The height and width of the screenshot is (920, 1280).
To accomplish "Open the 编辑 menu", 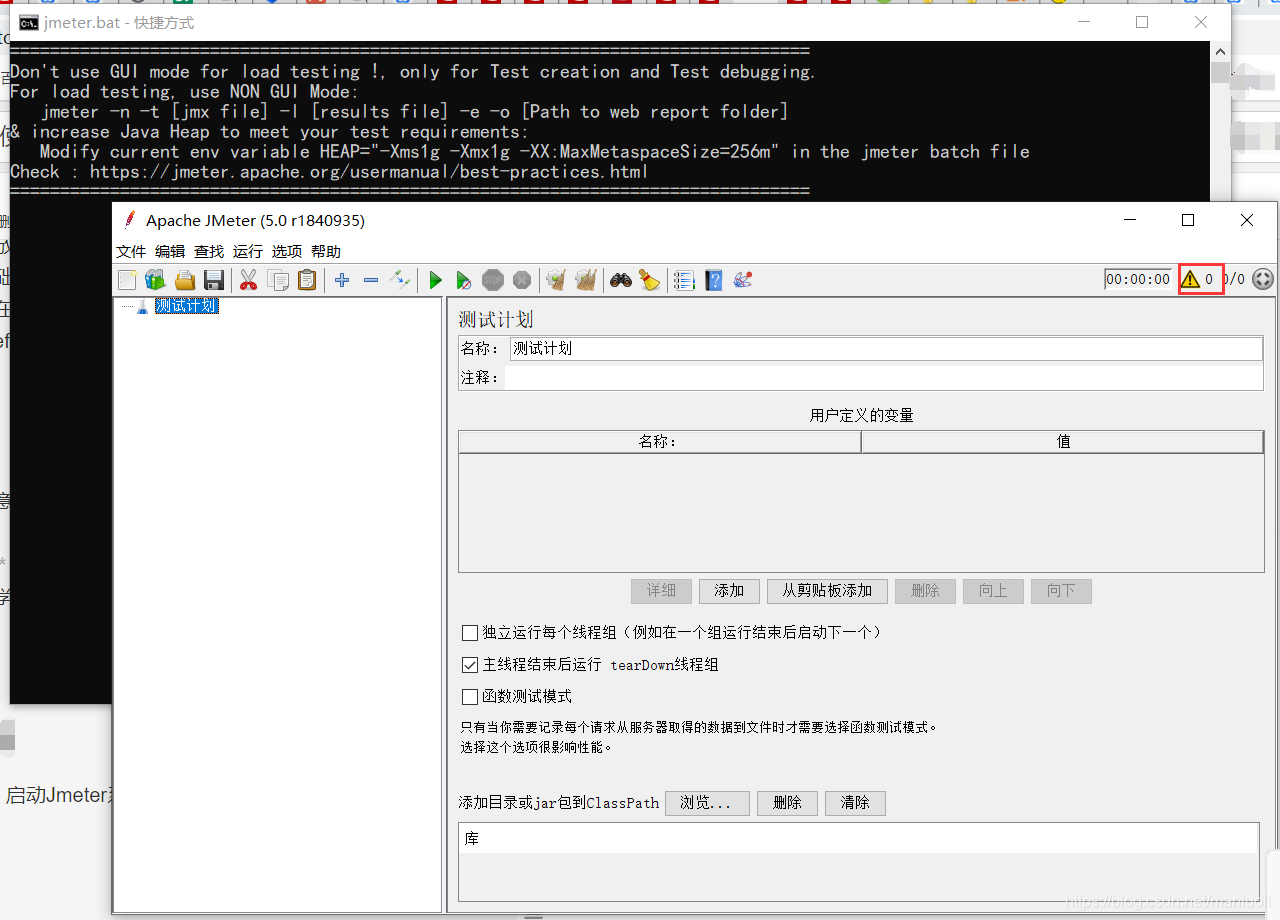I will click(170, 251).
